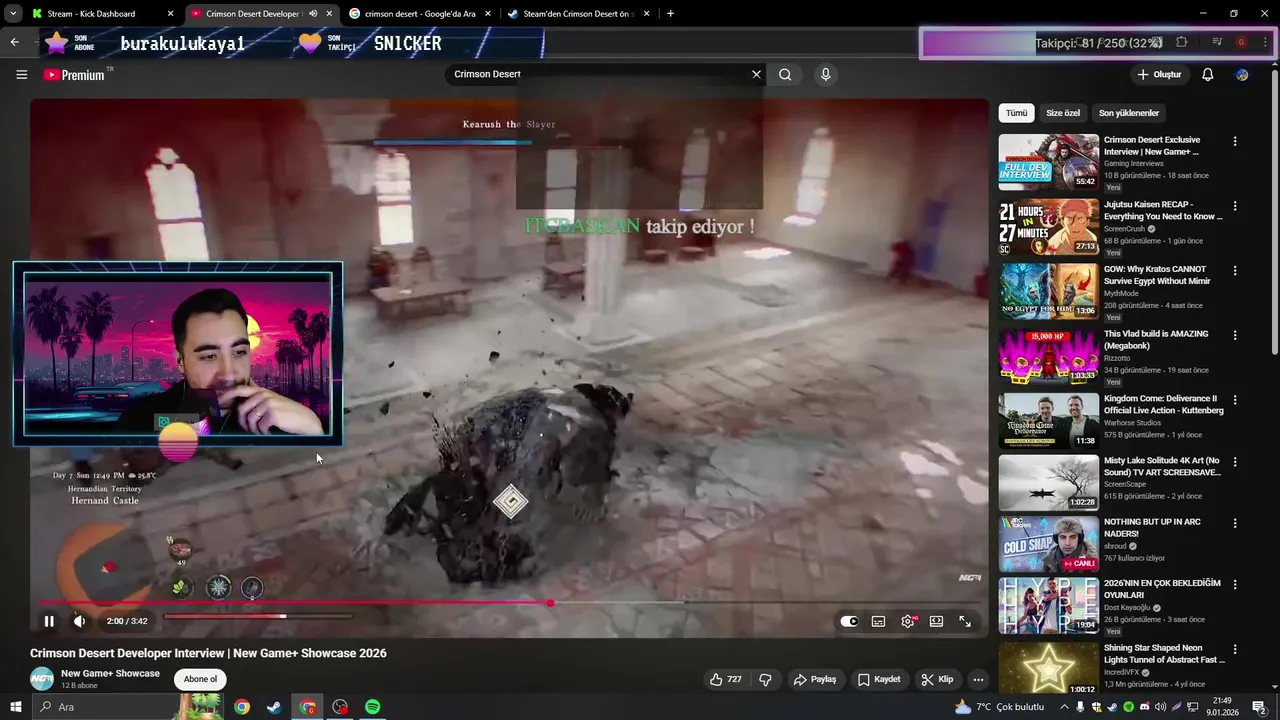Save the video with Kaydet button
Screen dimensions: 1280x720
click(x=880, y=679)
